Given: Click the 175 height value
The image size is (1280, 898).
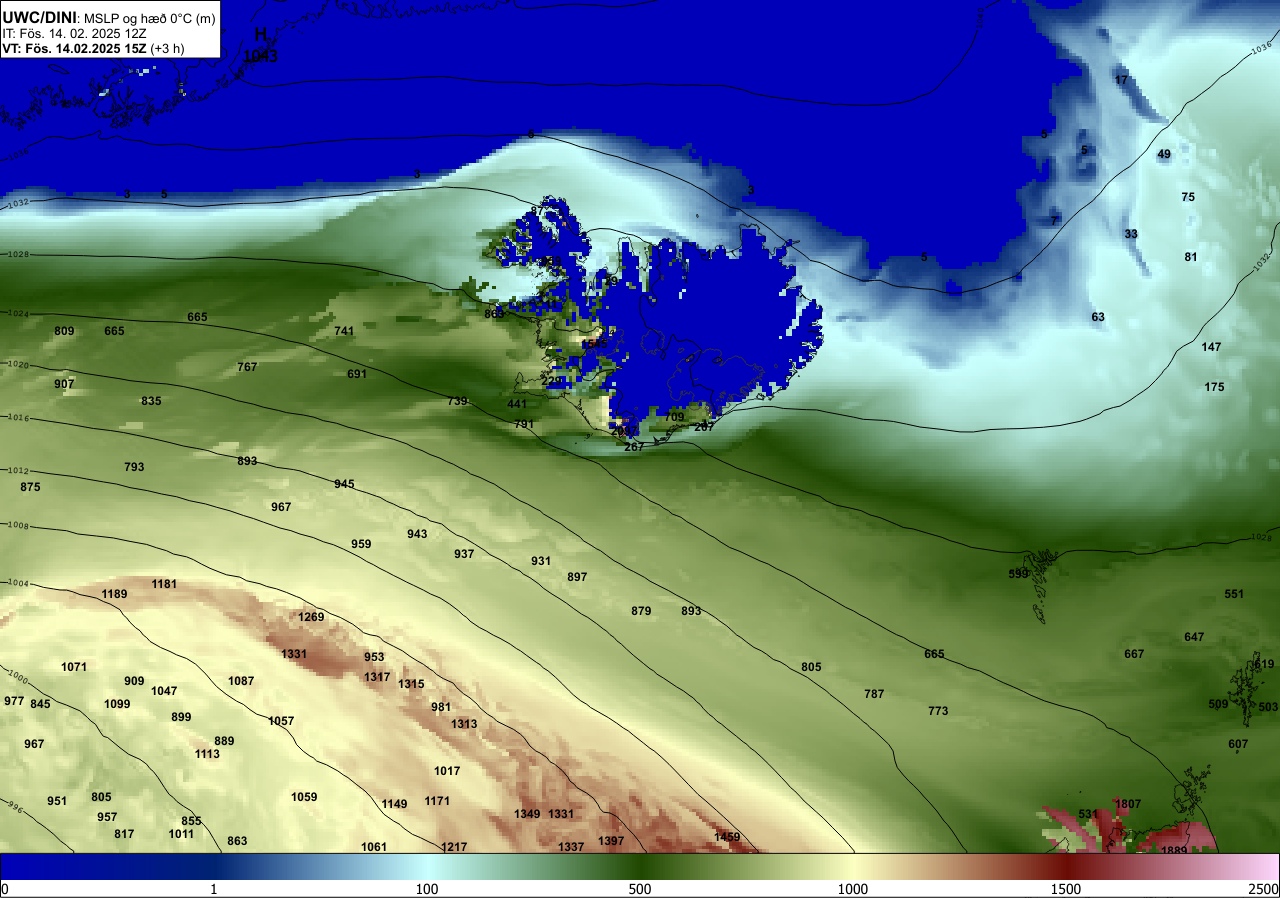Looking at the screenshot, I should pos(1214,387).
